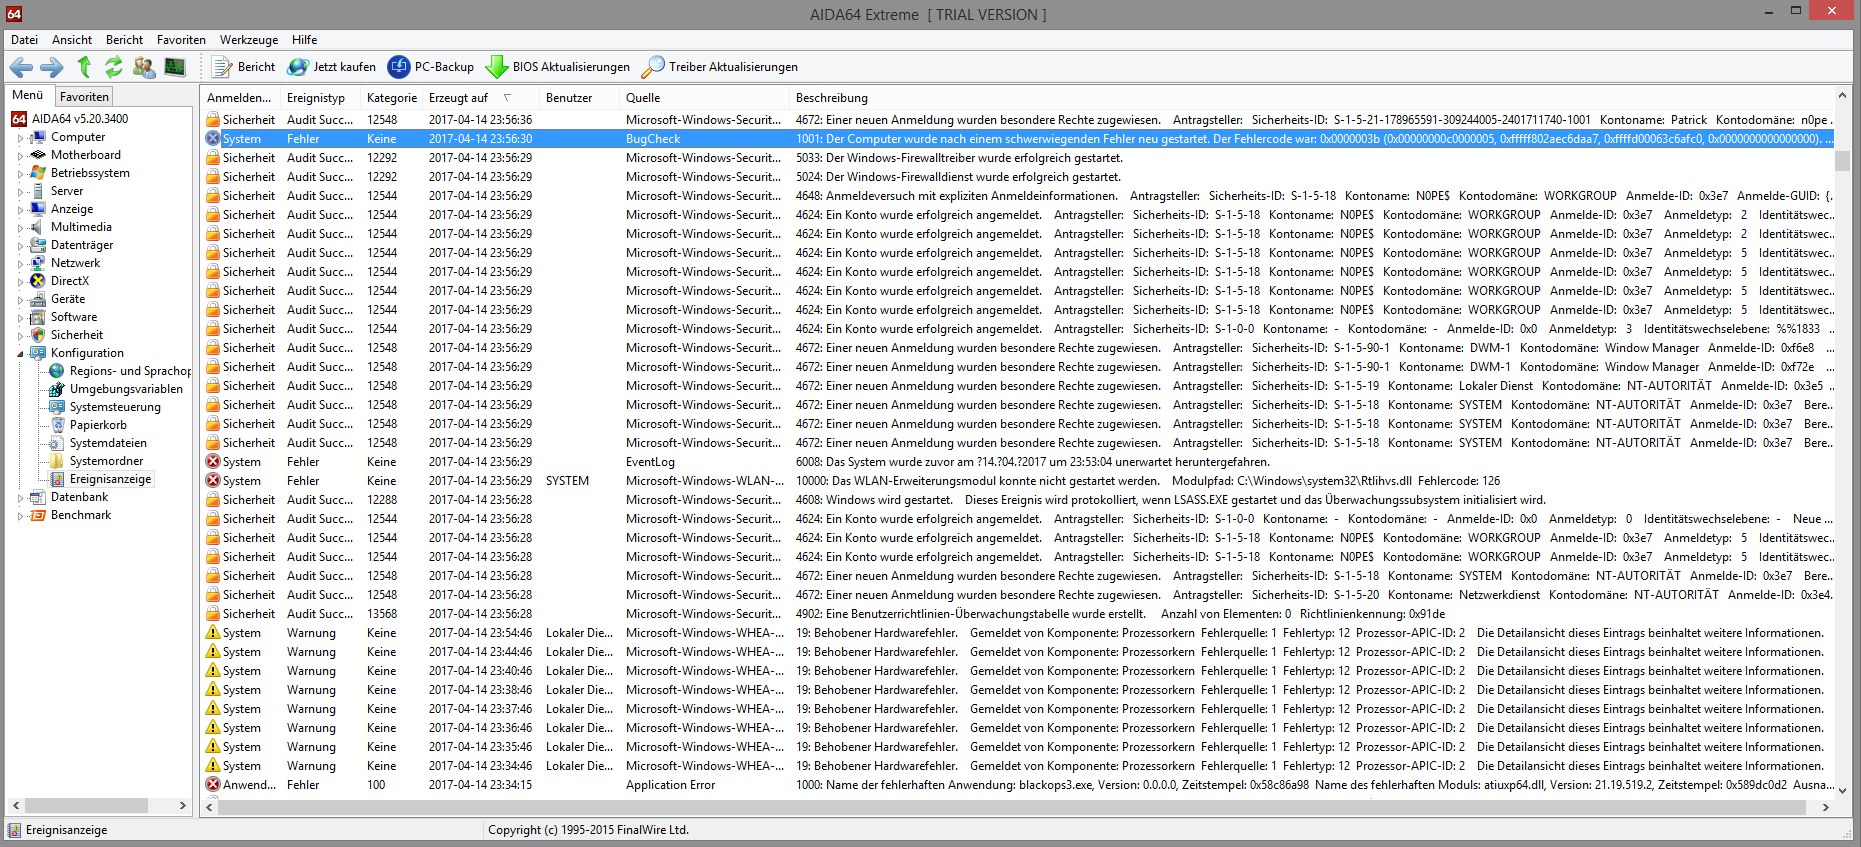Click the event list vertical scrollbar thumb

pyautogui.click(x=1843, y=160)
